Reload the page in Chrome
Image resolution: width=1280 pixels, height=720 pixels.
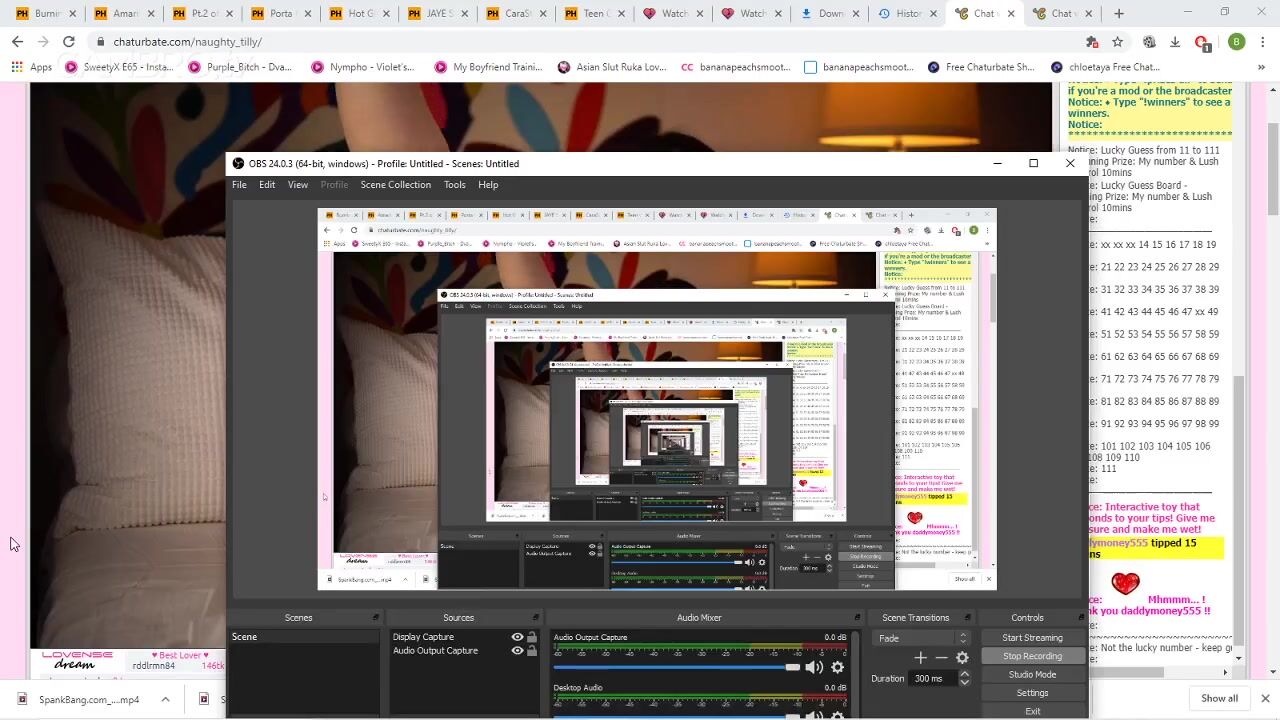pos(68,42)
